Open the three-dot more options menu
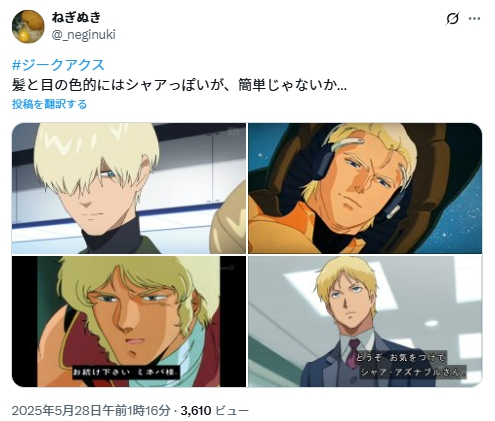This screenshot has width=495, height=421. (x=474, y=19)
